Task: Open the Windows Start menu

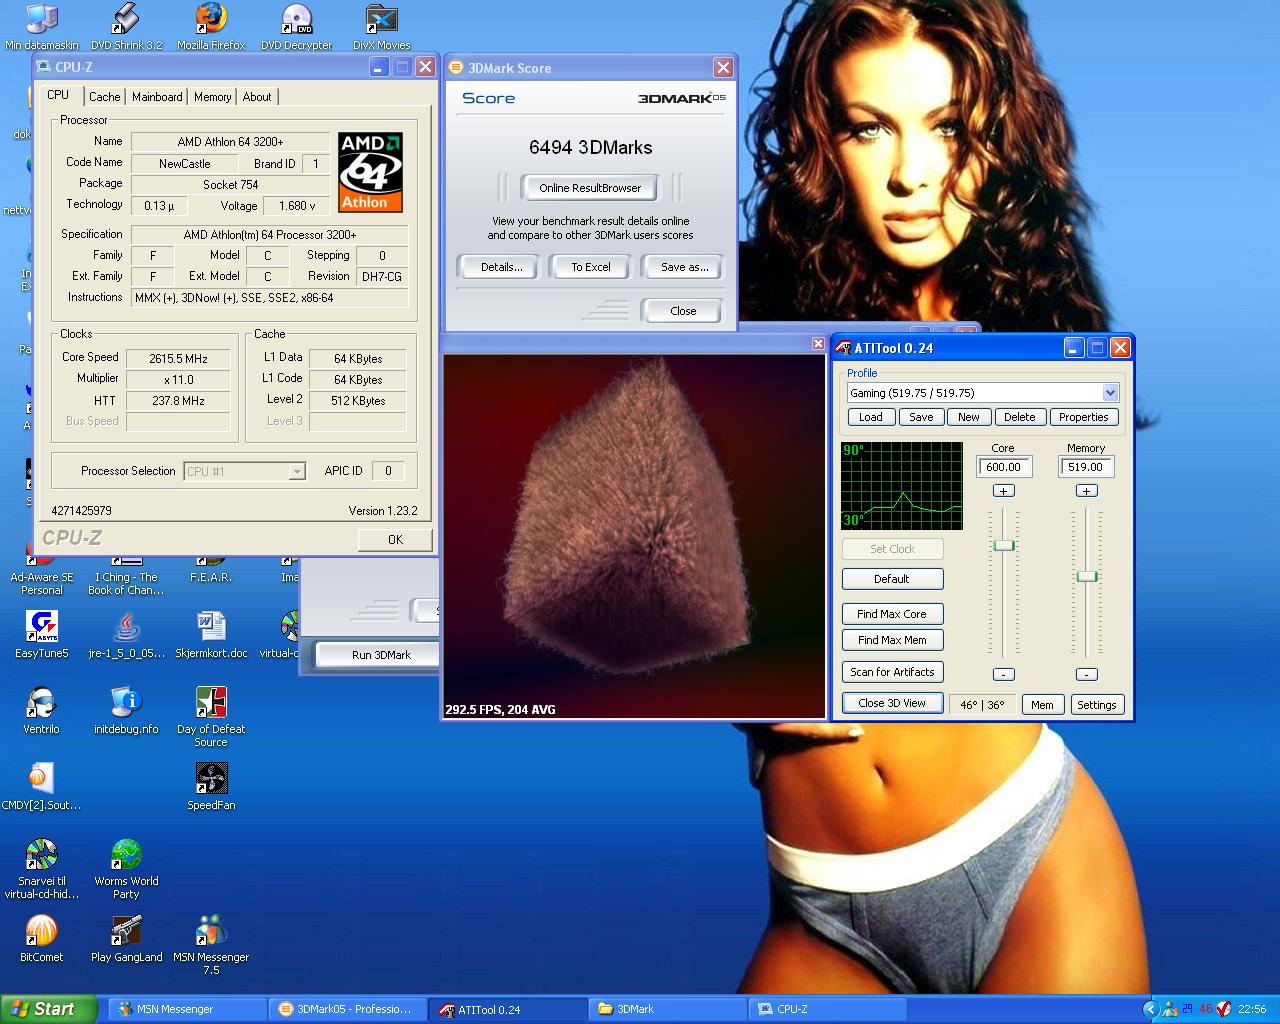Action: click(48, 1009)
